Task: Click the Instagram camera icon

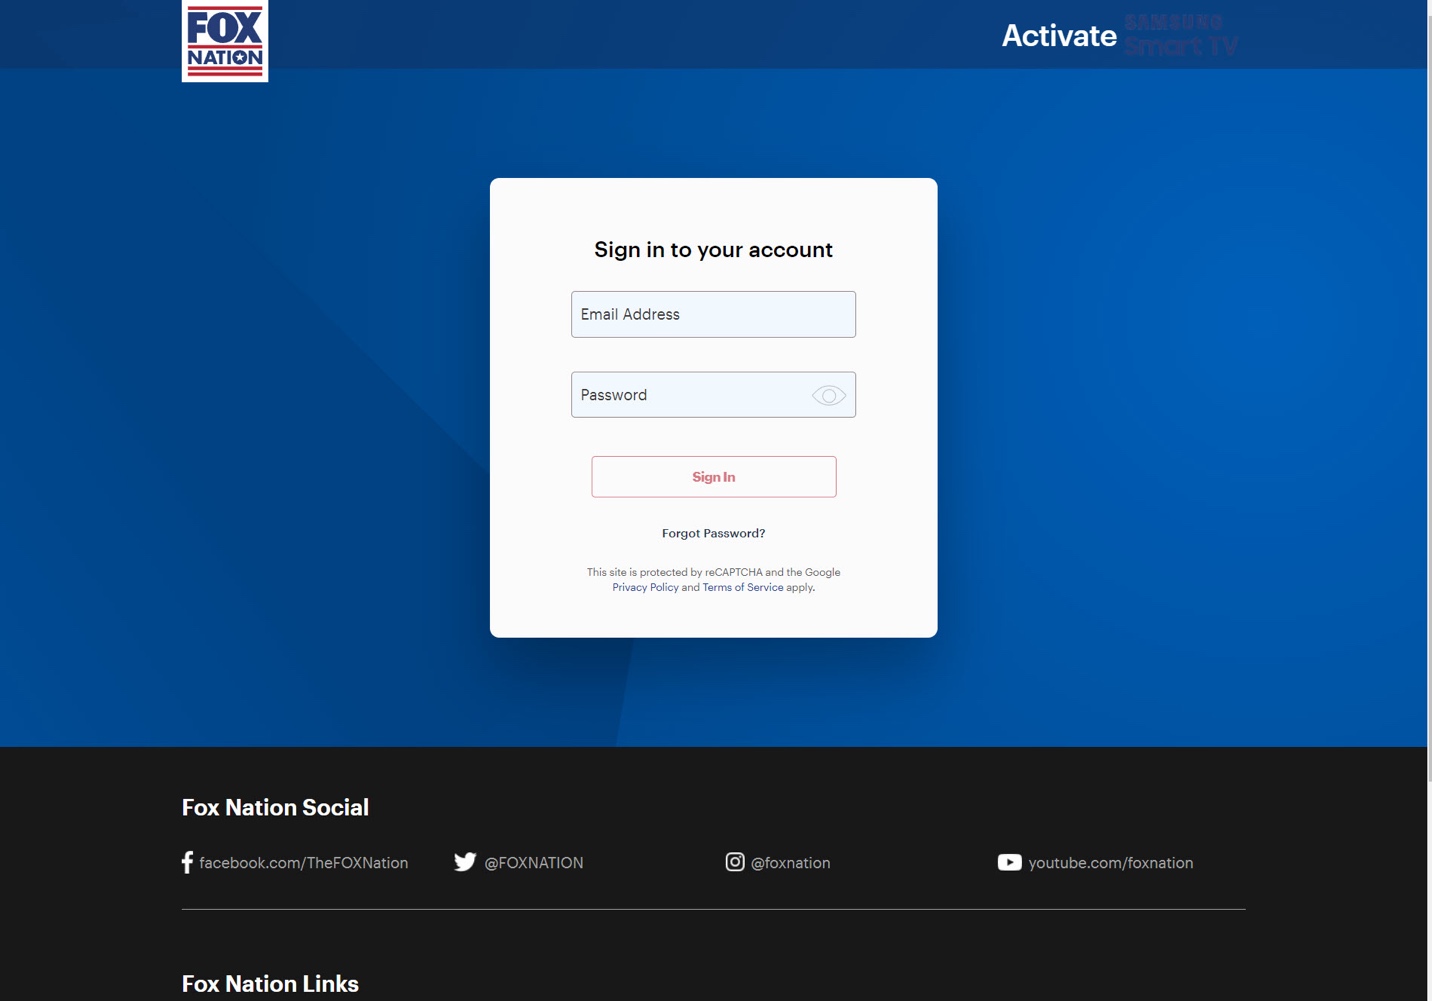Action: pos(735,862)
